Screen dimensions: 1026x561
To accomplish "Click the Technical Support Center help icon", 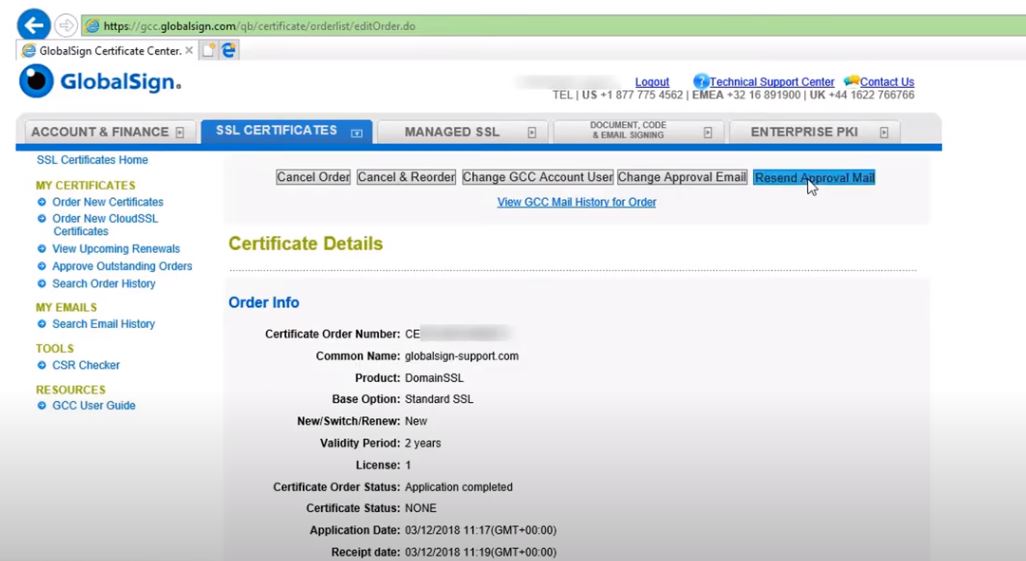I will [701, 81].
